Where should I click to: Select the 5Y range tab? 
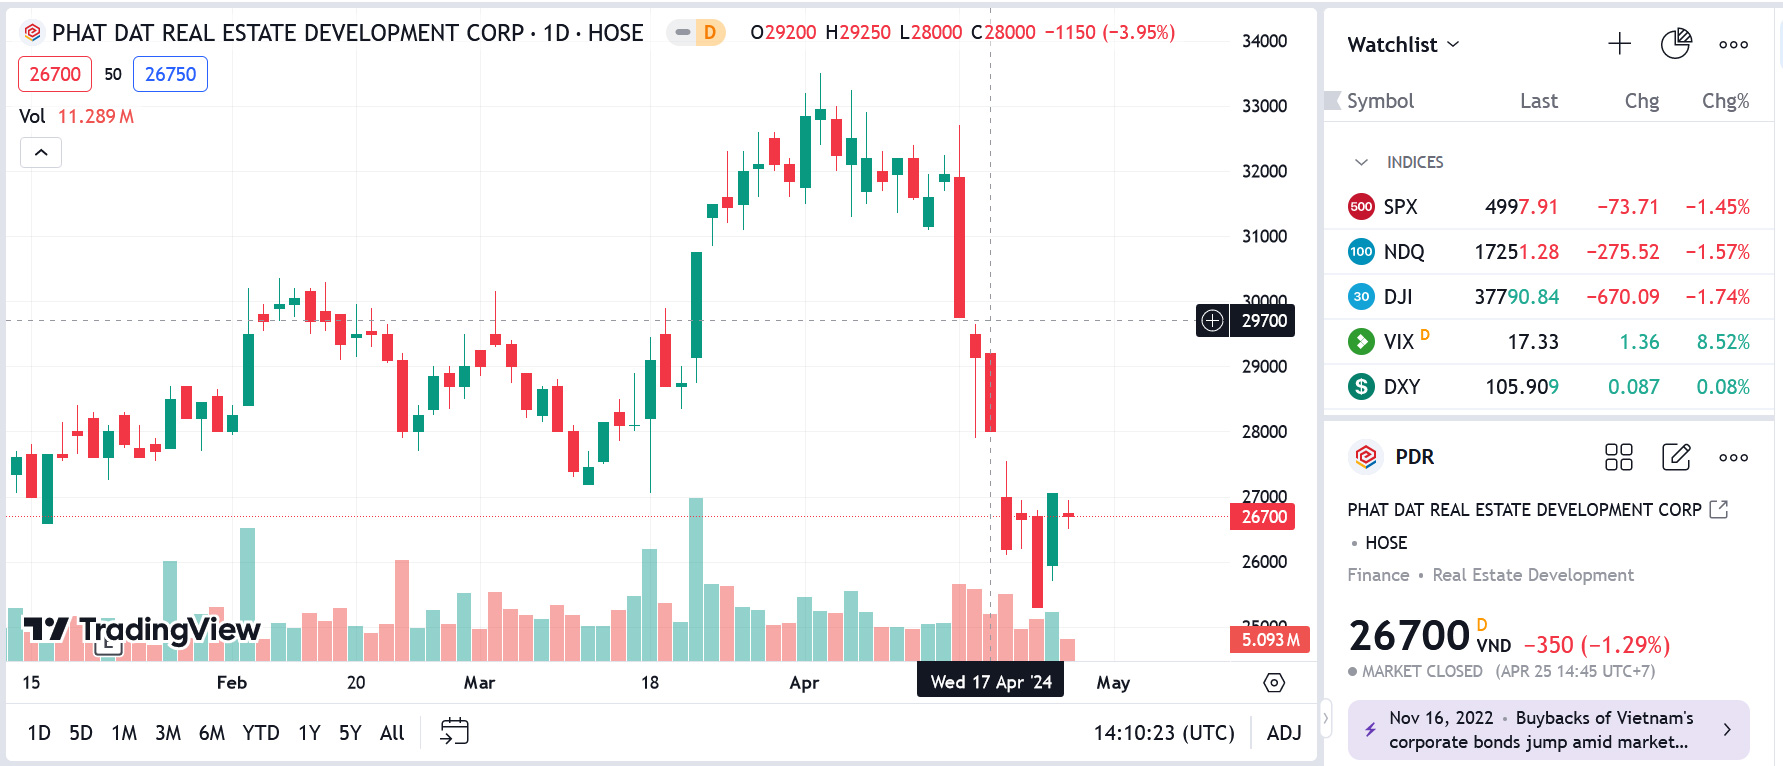(349, 732)
